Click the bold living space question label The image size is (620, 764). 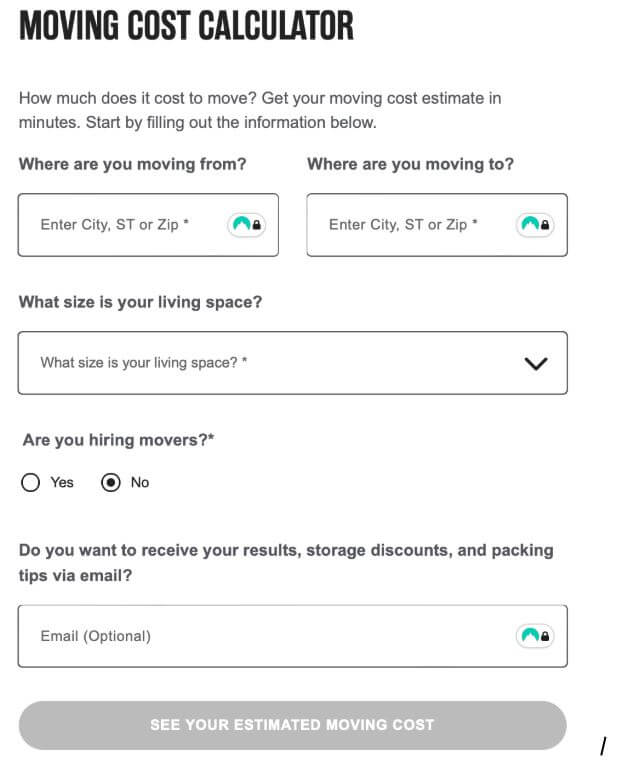140,302
